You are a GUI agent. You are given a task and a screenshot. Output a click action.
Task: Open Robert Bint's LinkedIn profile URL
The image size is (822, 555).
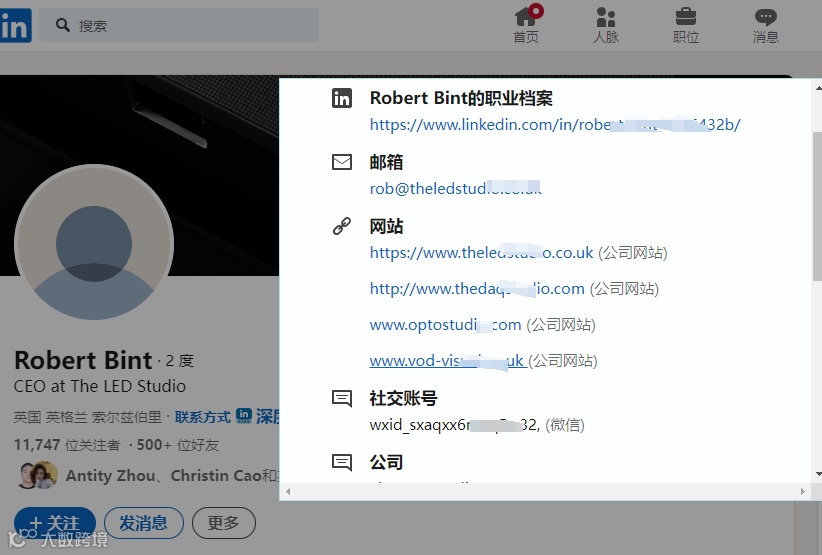click(x=555, y=125)
